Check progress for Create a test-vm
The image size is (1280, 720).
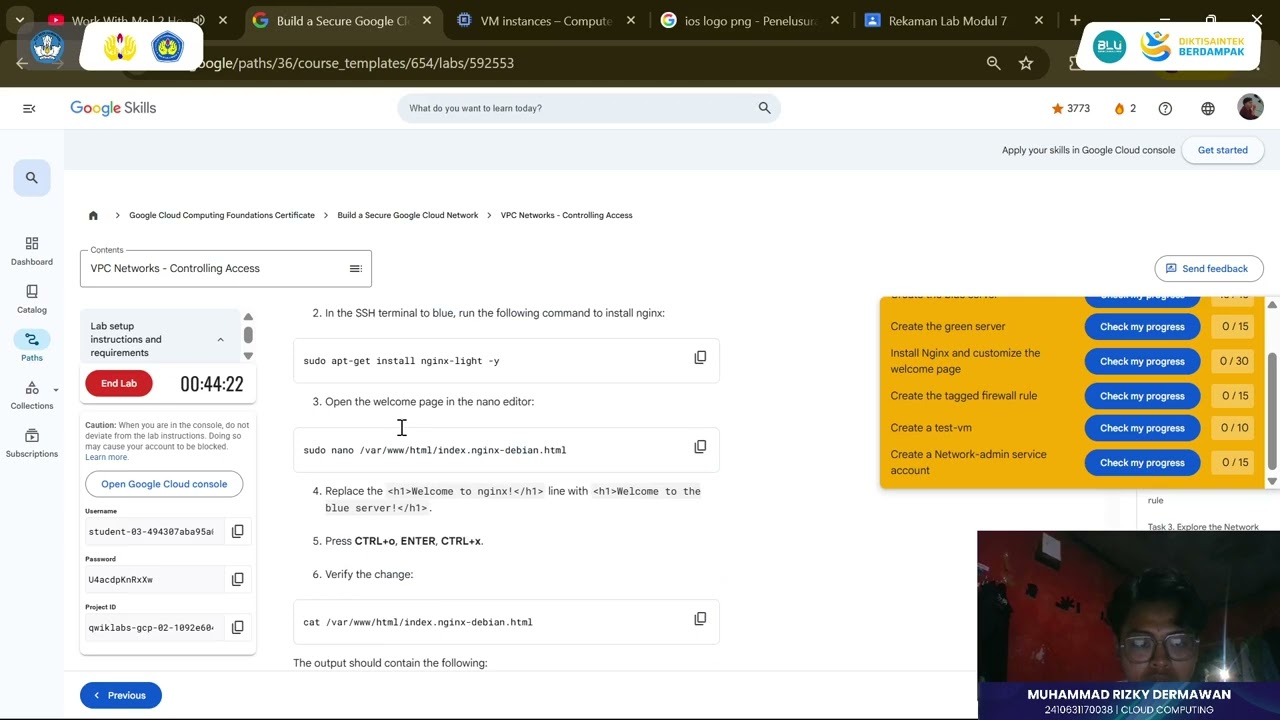1142,428
